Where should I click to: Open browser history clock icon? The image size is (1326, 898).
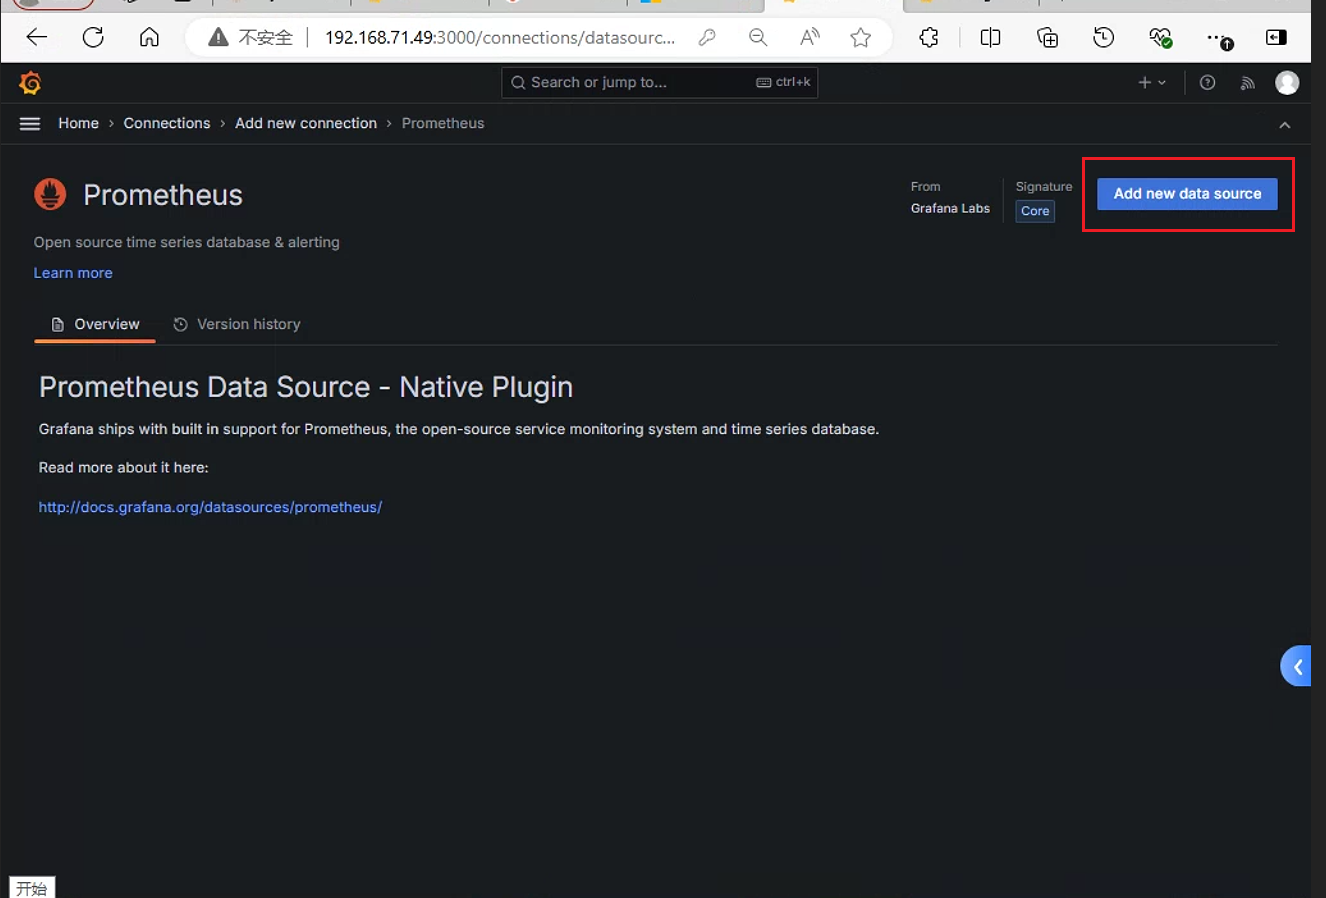pos(1104,37)
